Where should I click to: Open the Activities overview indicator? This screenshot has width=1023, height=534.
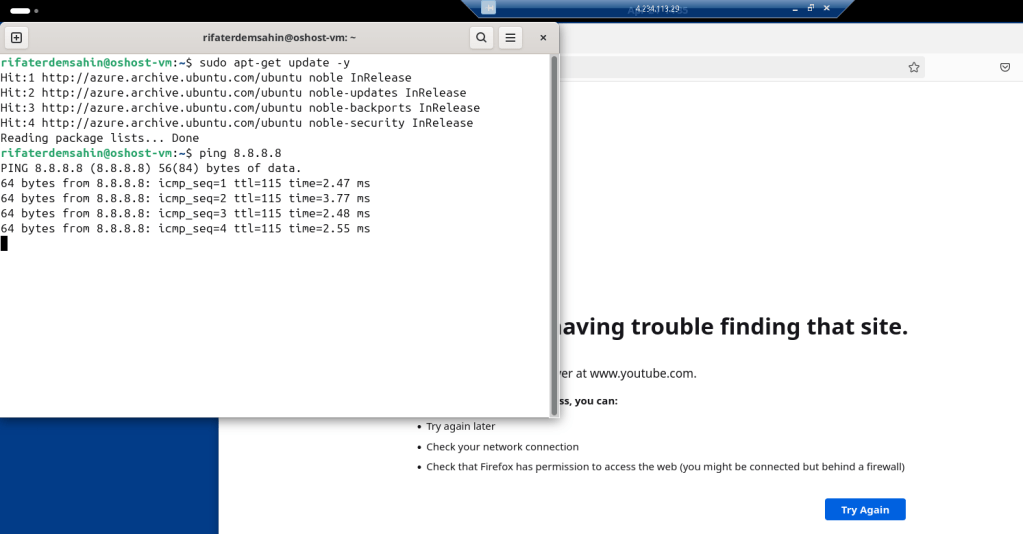pos(24,10)
